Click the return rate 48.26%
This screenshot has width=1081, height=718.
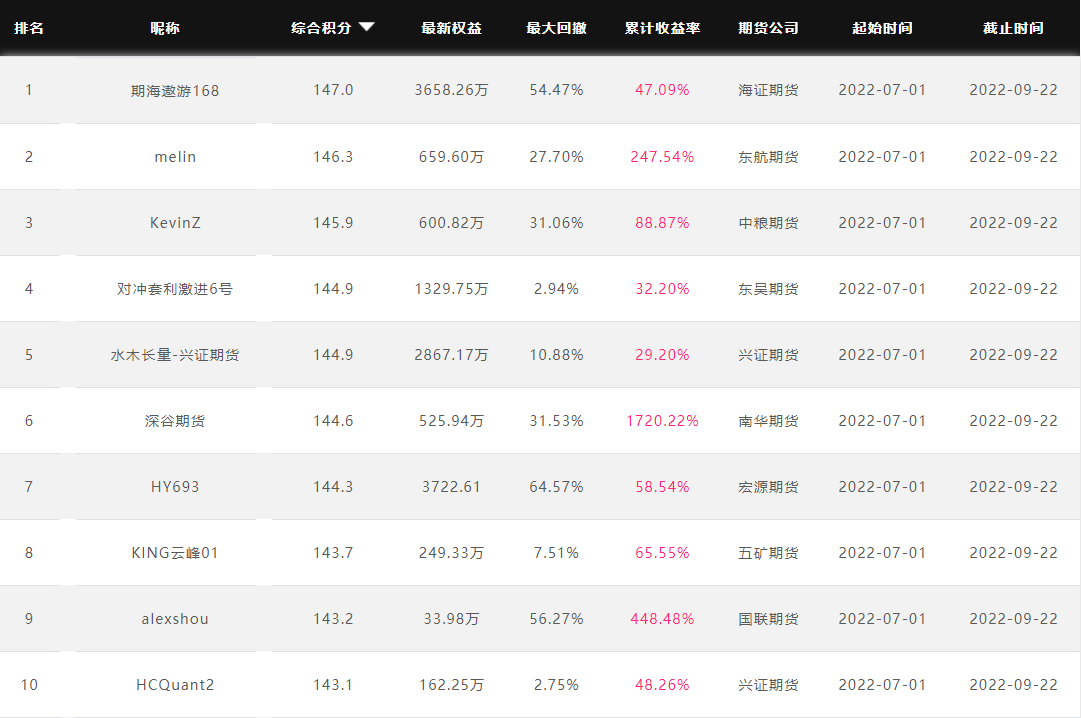coord(663,685)
